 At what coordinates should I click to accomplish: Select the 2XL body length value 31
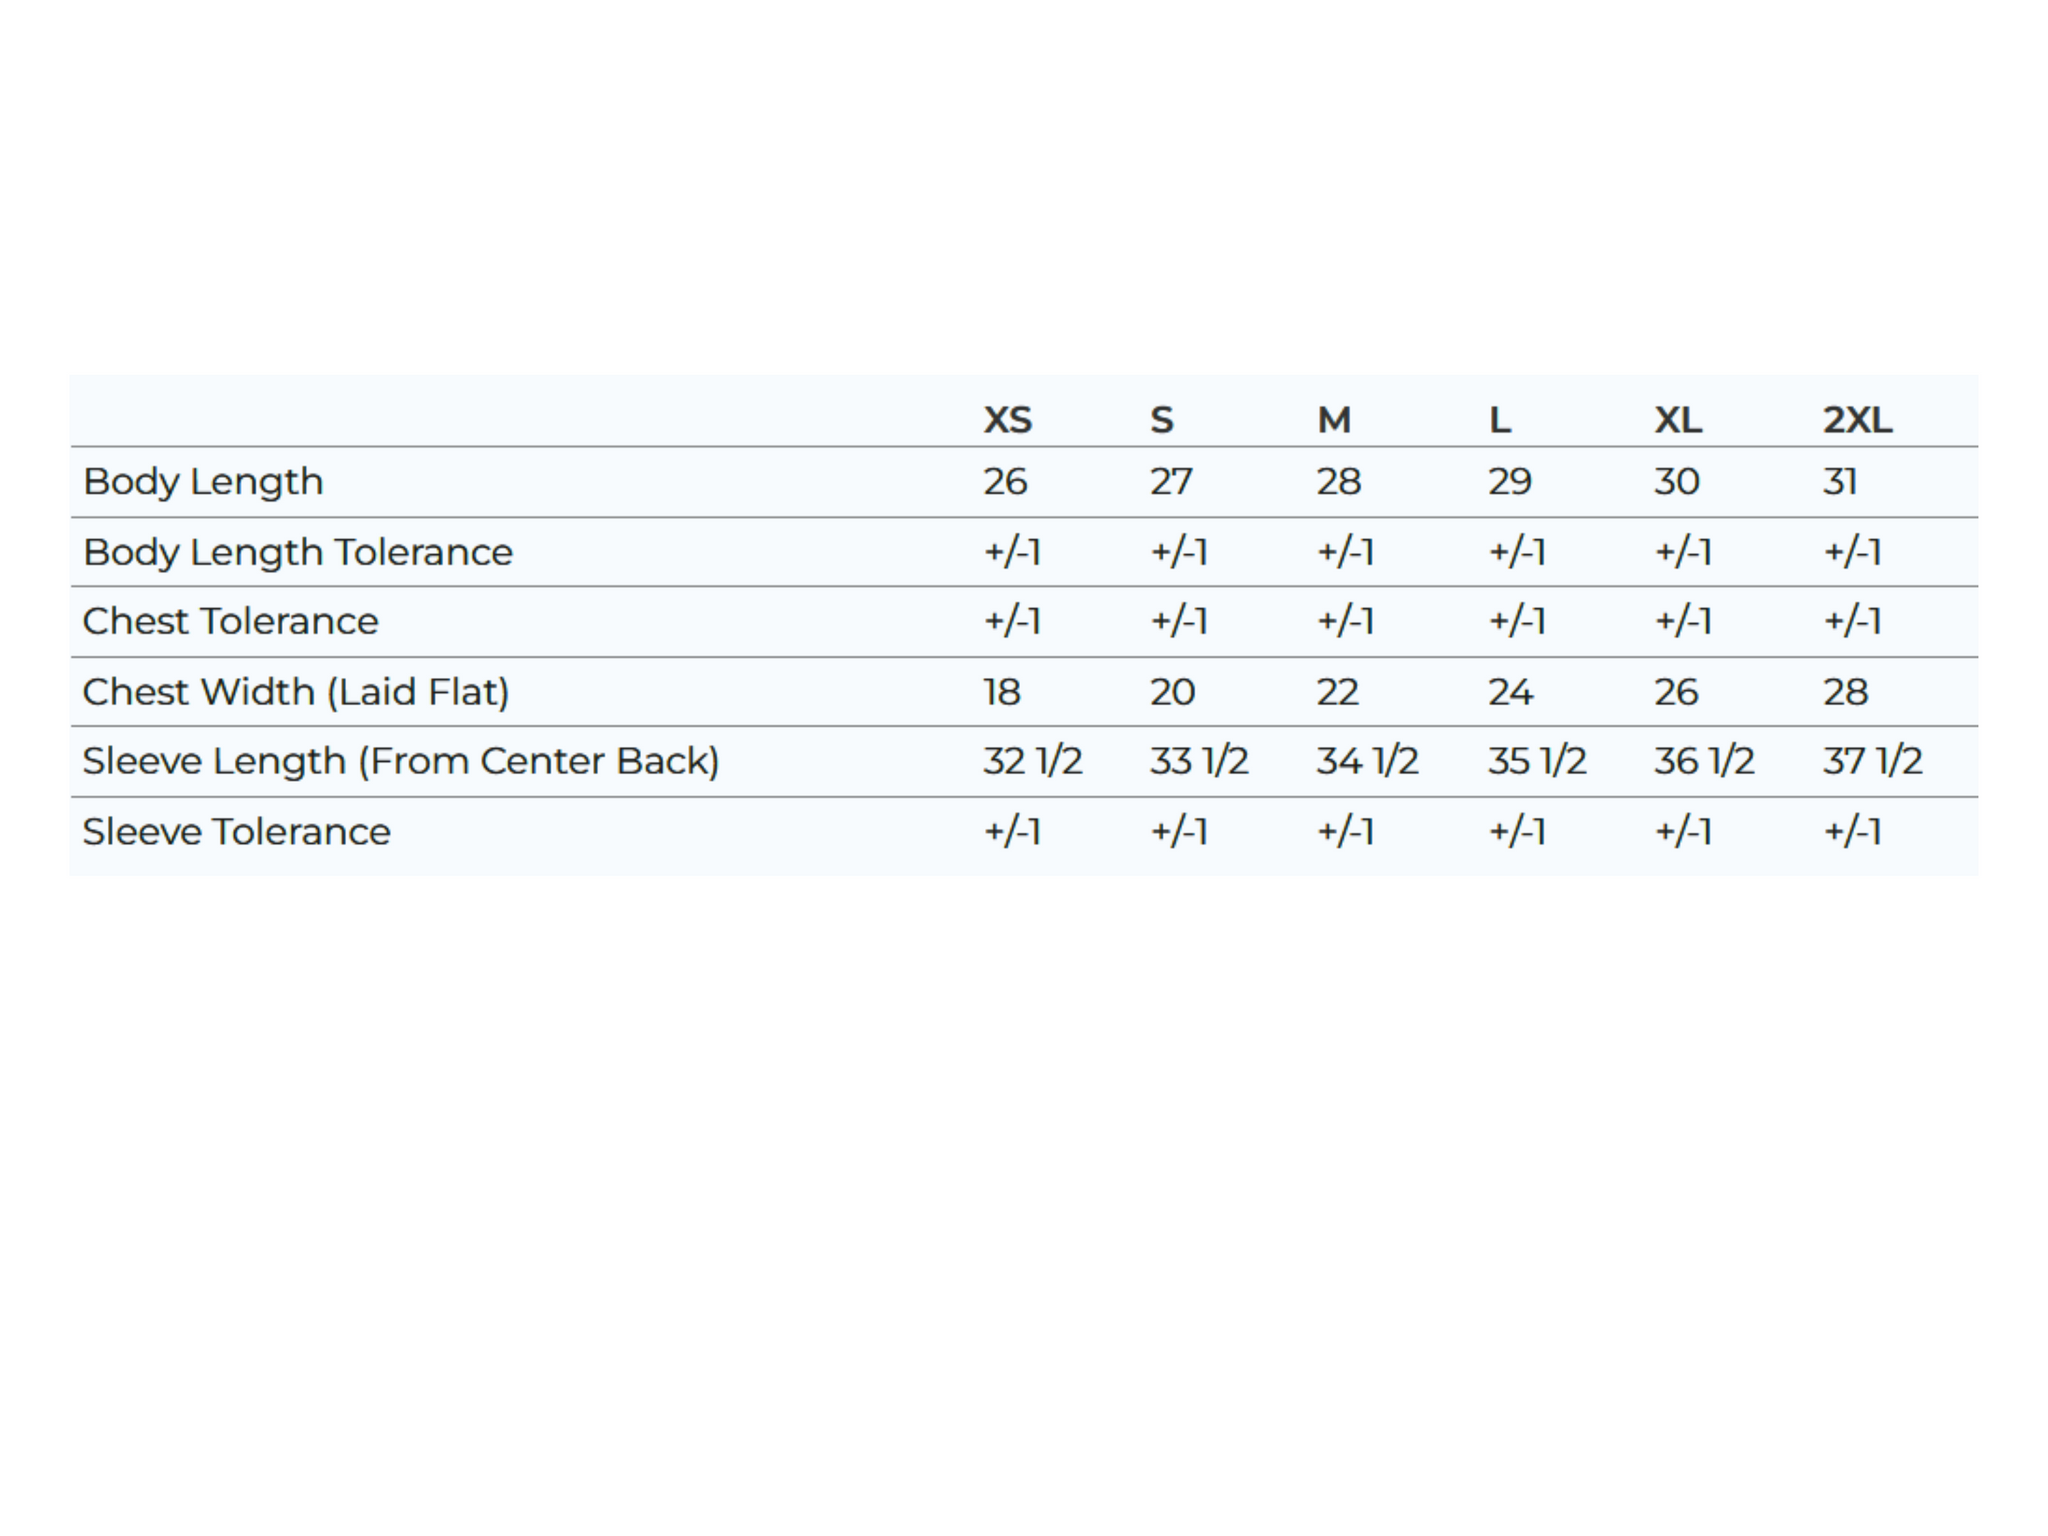pos(1840,482)
